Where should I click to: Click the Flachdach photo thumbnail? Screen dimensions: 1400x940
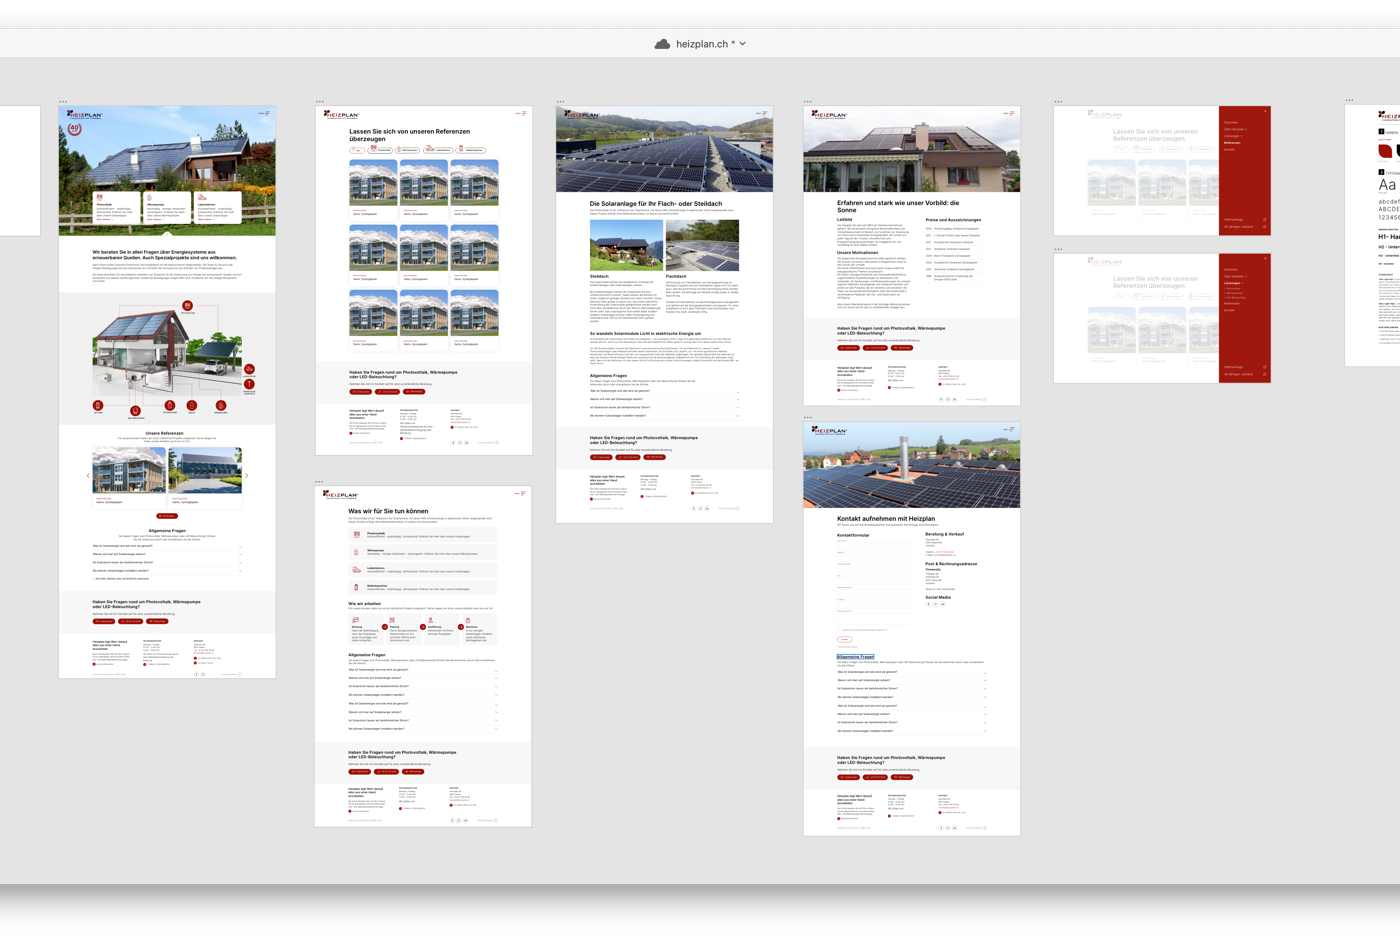[702, 246]
